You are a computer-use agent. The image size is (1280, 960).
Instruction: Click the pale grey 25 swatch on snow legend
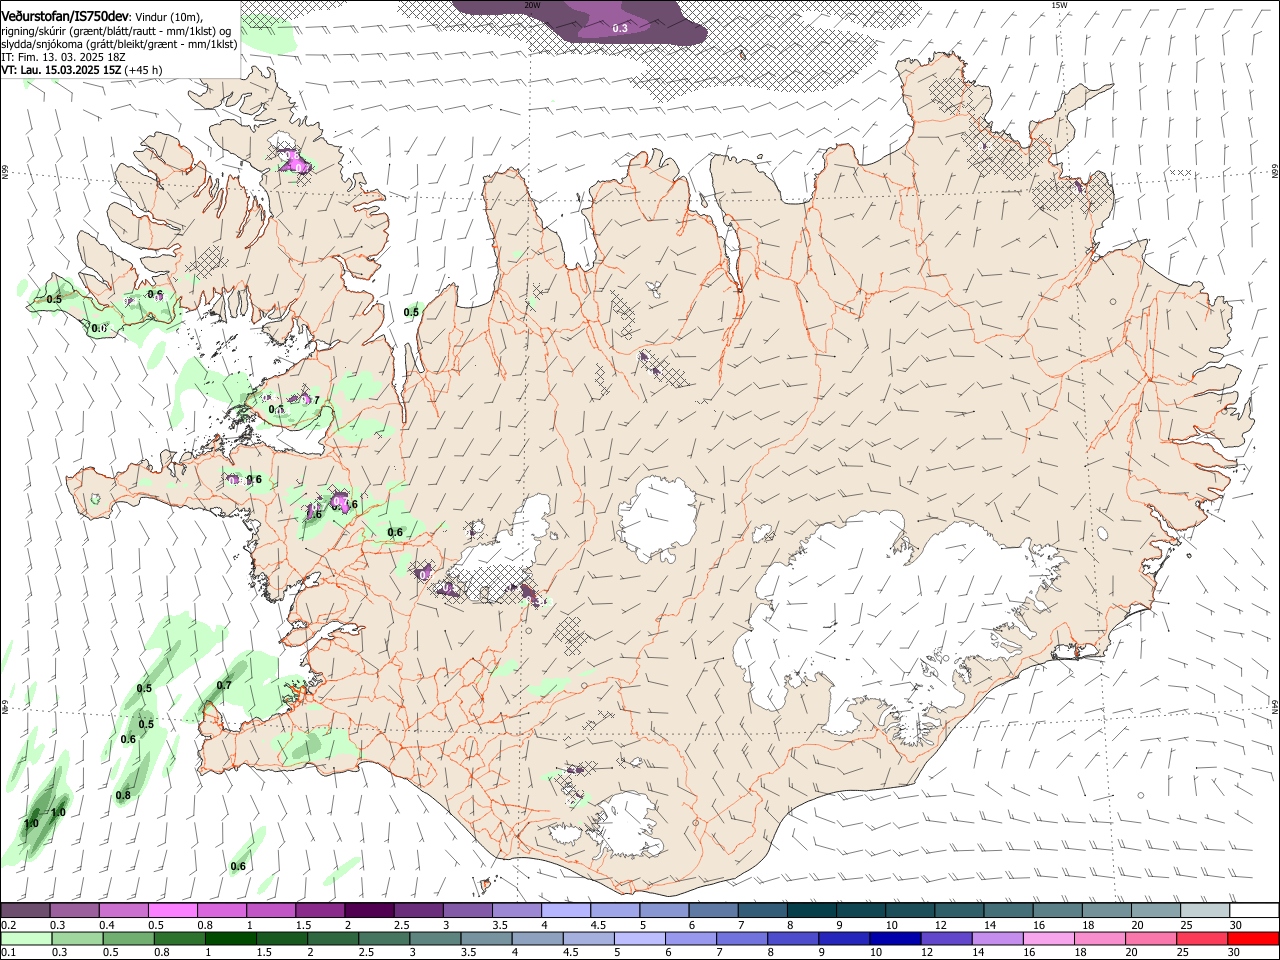click(1205, 911)
